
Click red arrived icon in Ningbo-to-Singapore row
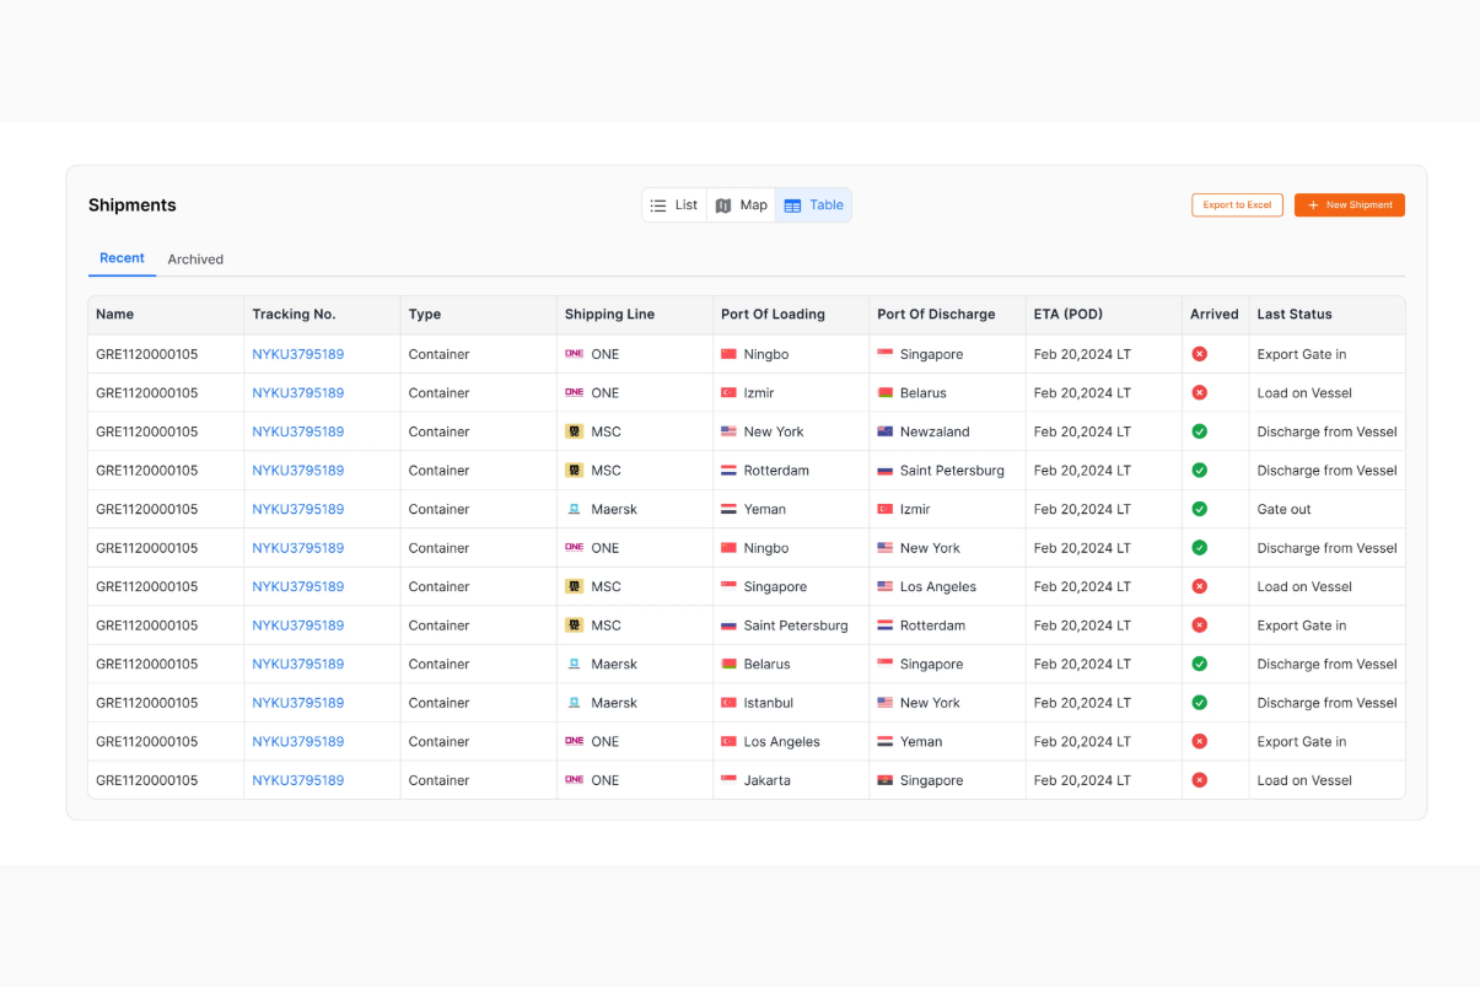(x=1200, y=354)
